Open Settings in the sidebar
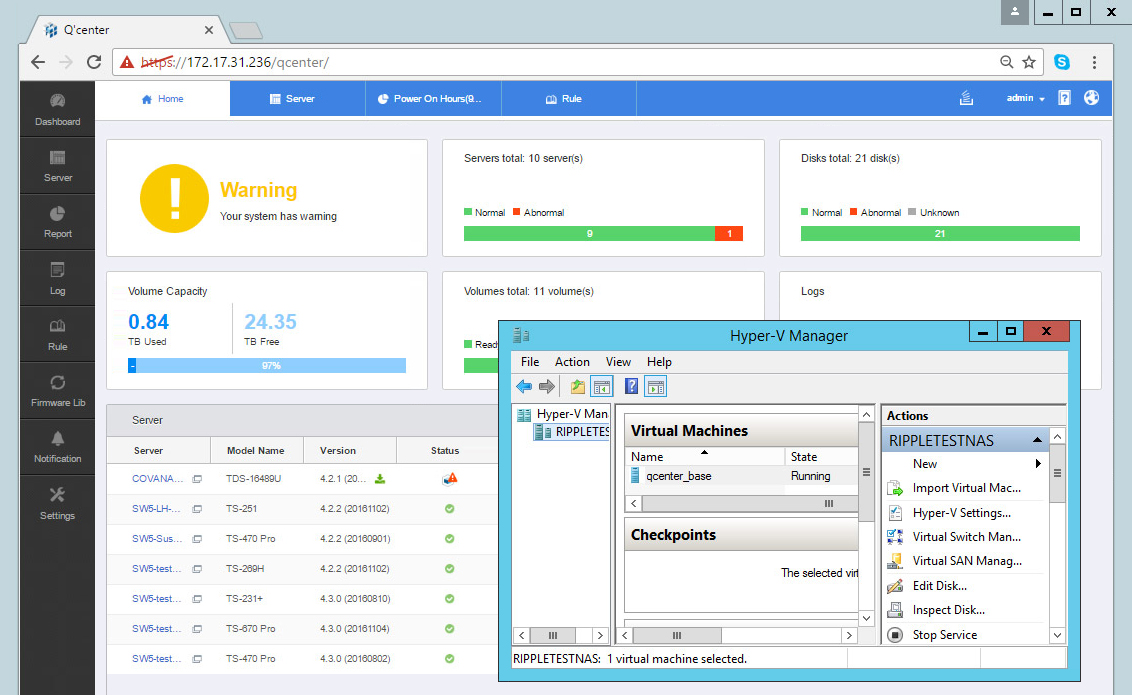 (x=58, y=504)
